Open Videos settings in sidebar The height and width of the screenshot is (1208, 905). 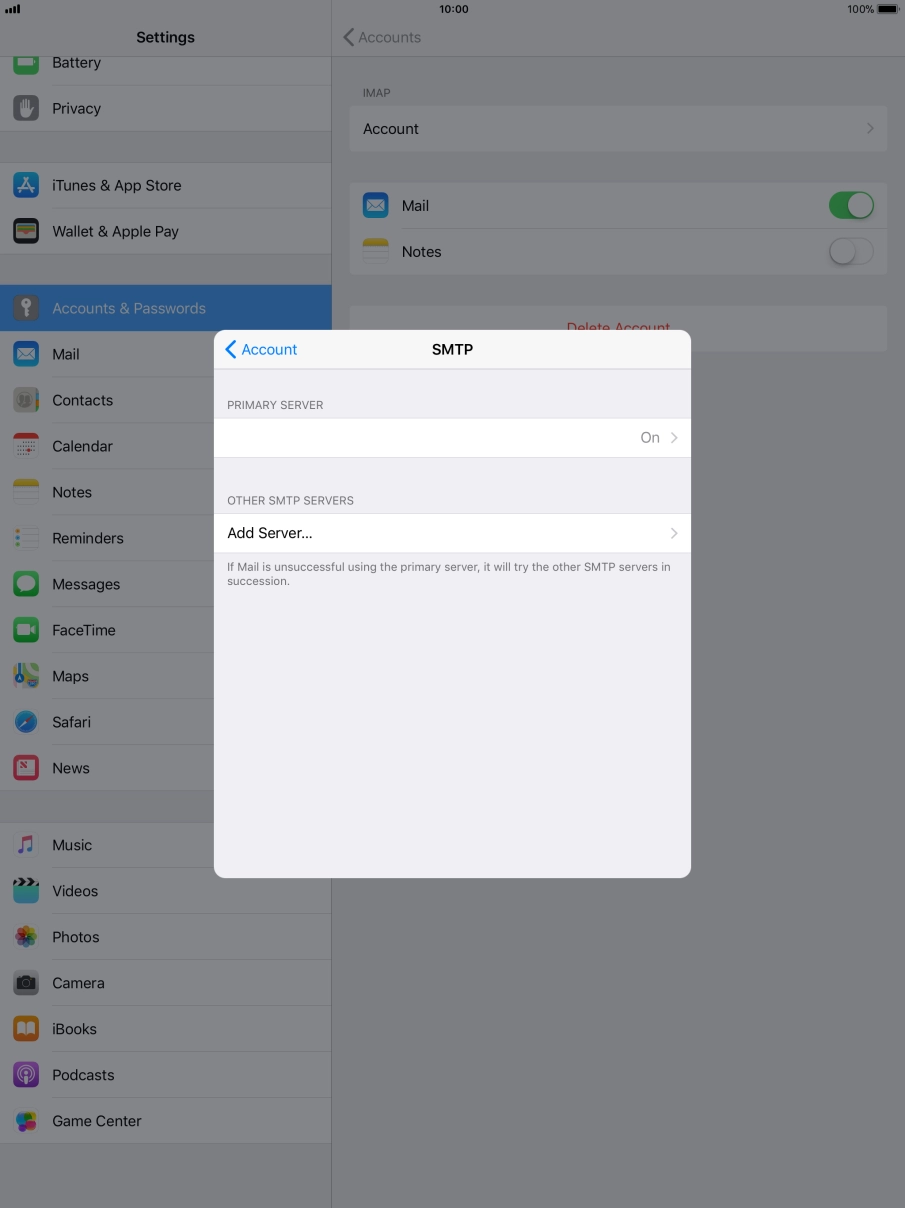[x=75, y=891]
